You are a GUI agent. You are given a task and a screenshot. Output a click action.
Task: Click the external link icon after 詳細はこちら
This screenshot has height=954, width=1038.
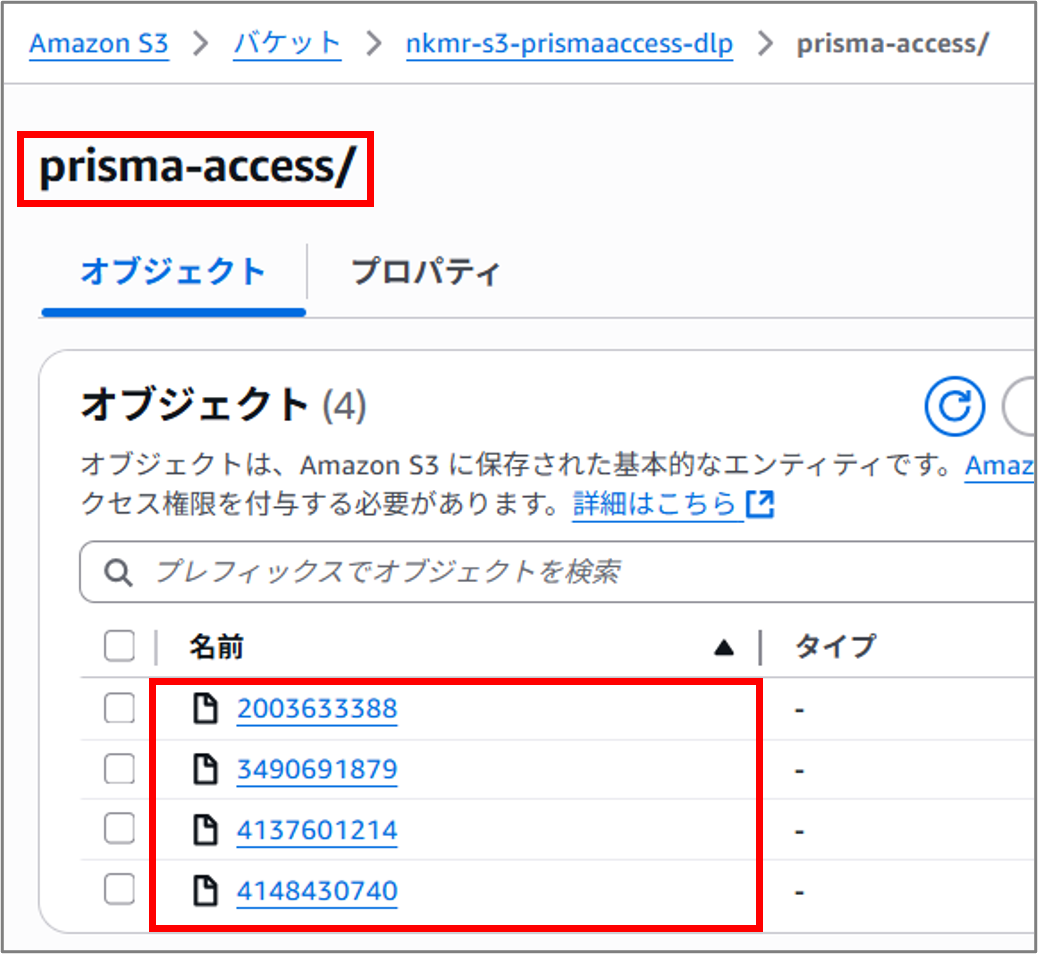click(761, 504)
